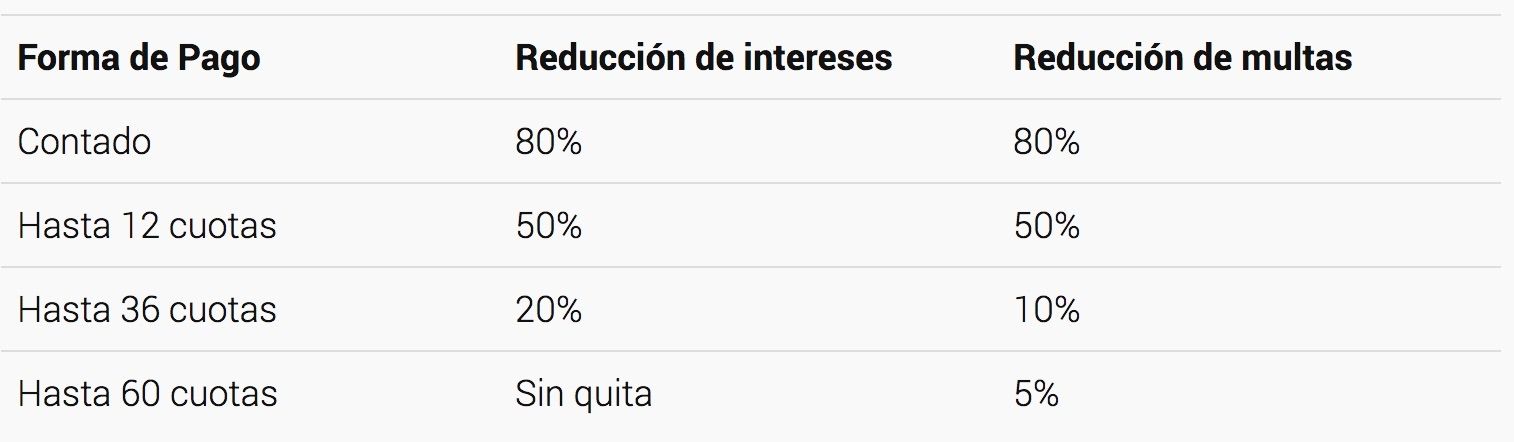Click the Sin quita cell

tap(583, 394)
